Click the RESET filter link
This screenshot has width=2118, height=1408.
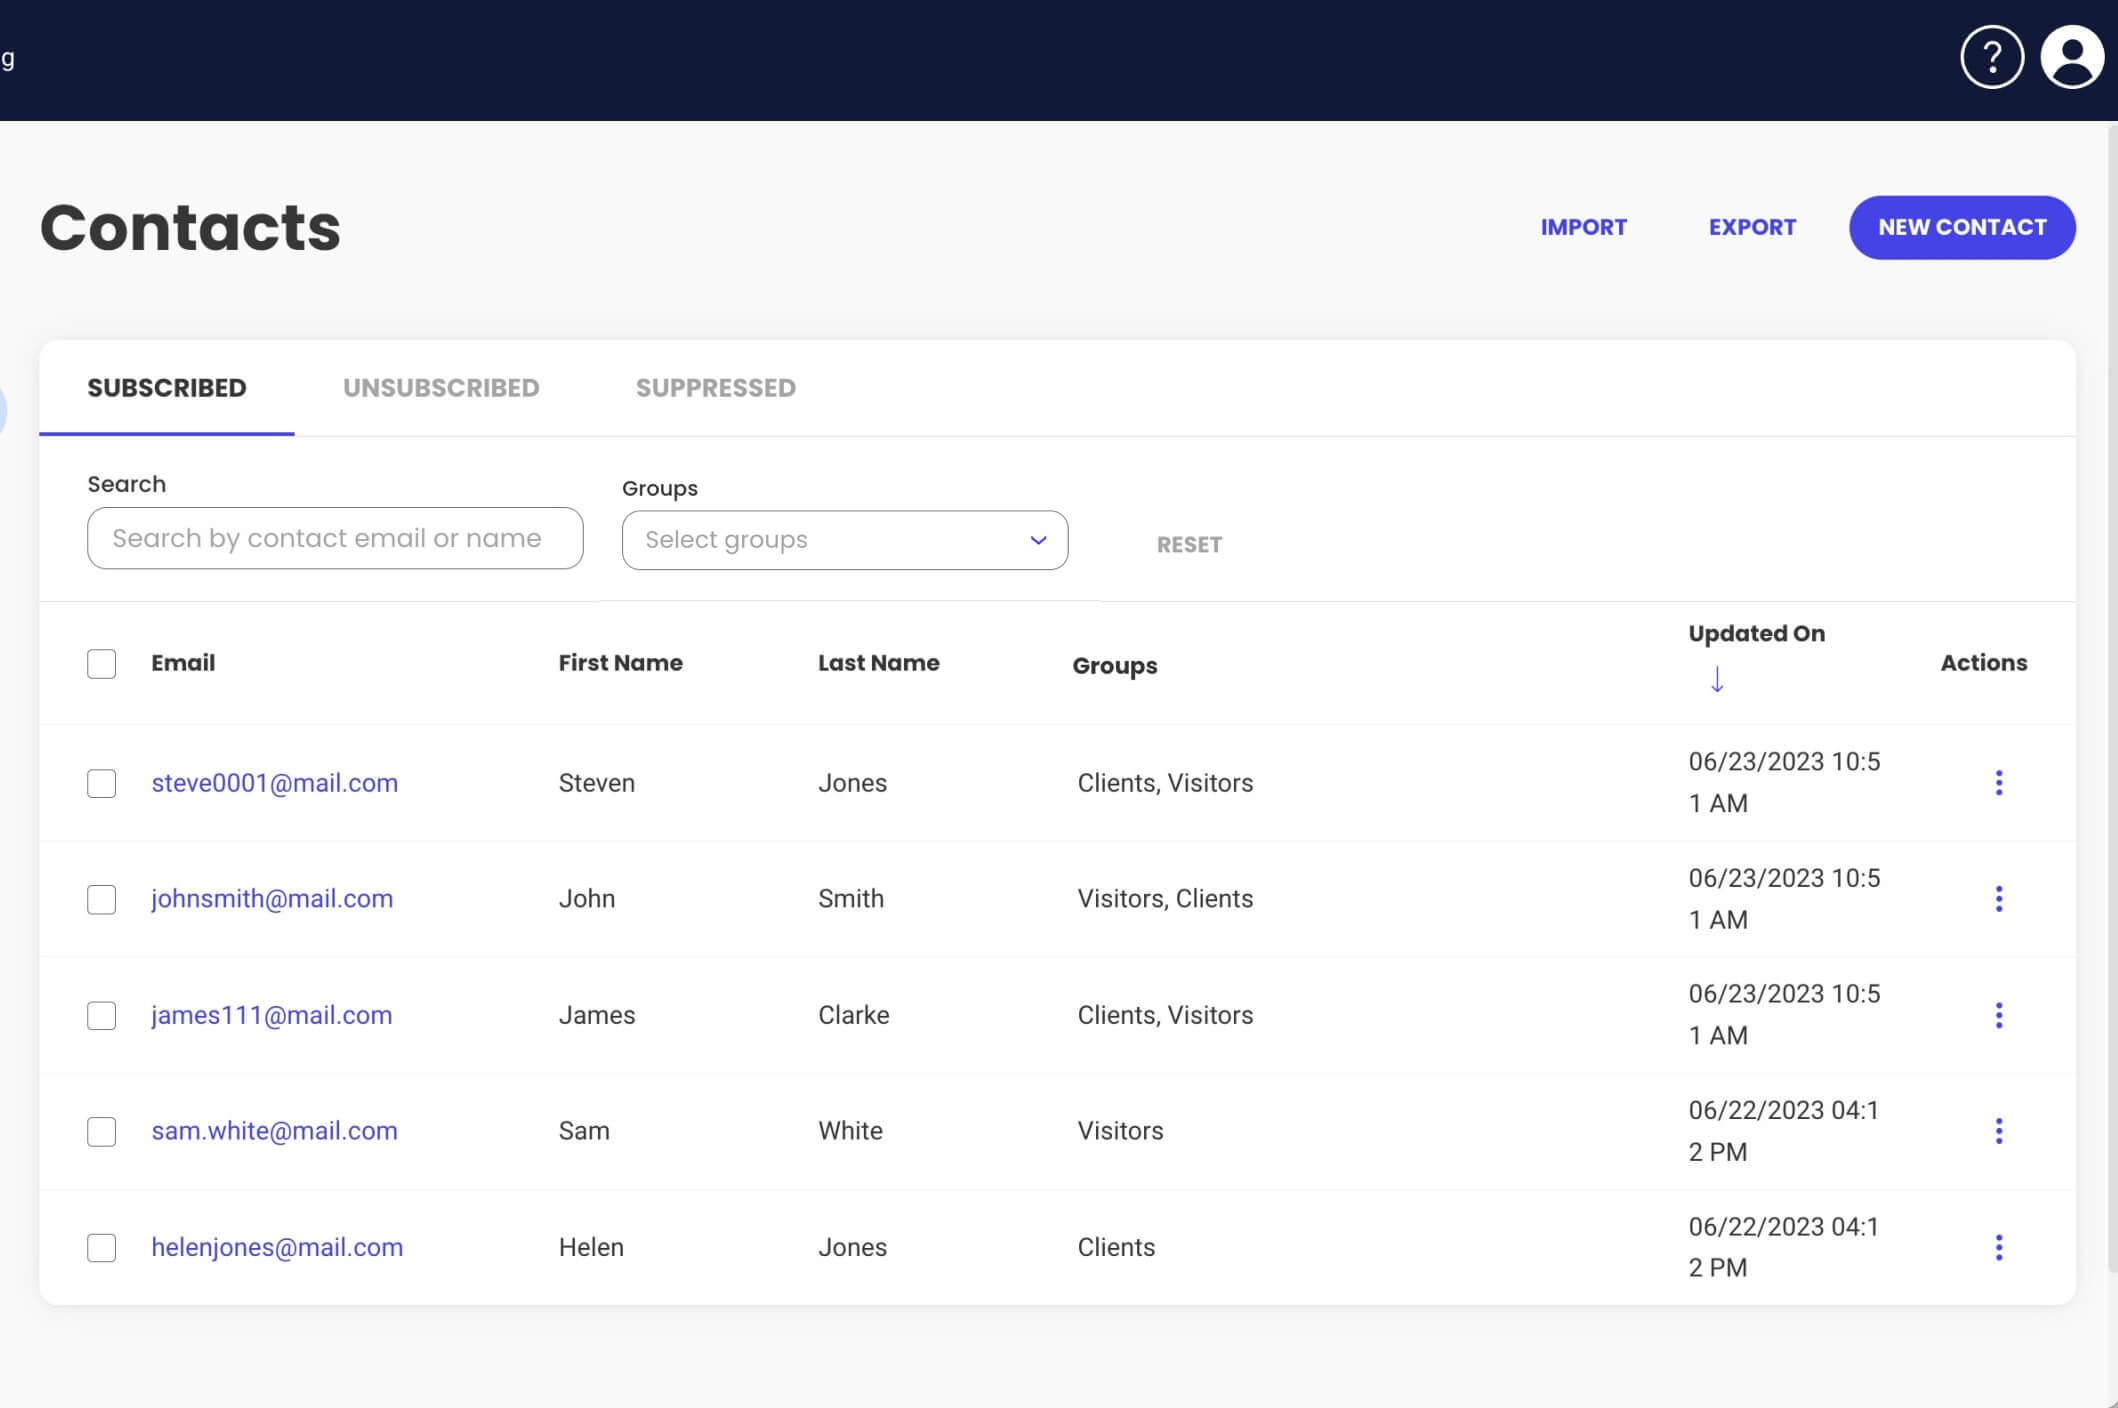click(1188, 544)
